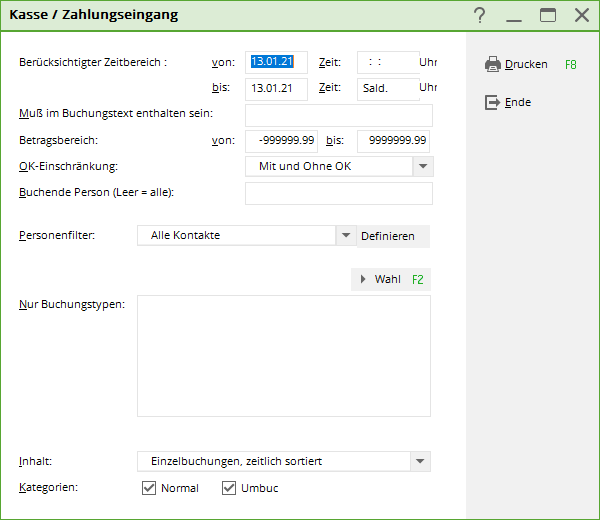Click the Betragsbereich von amount field
The width and height of the screenshot is (600, 520).
click(x=281, y=141)
